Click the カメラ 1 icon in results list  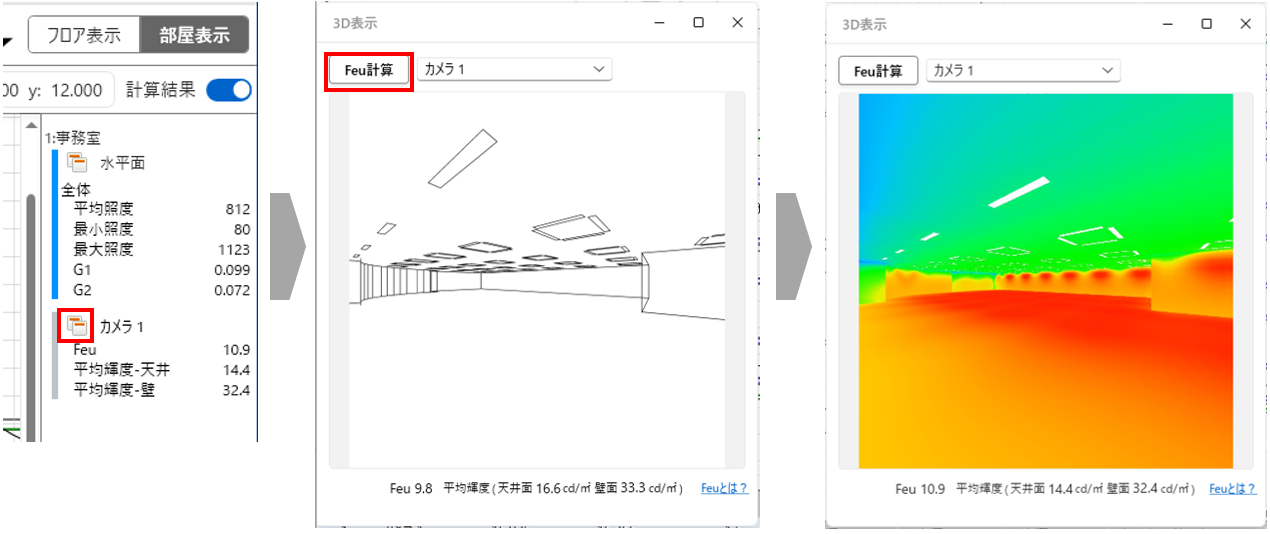click(76, 325)
